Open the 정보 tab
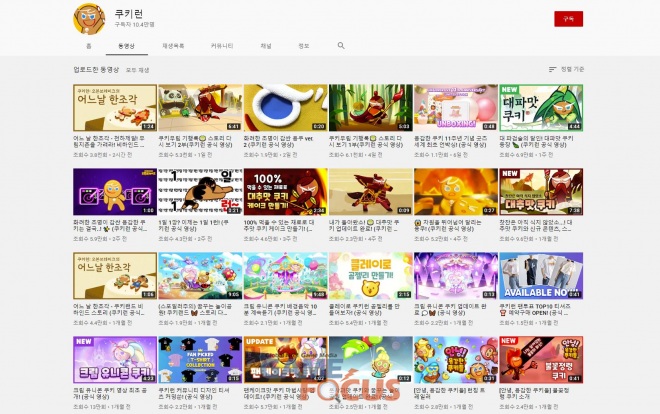 click(303, 46)
